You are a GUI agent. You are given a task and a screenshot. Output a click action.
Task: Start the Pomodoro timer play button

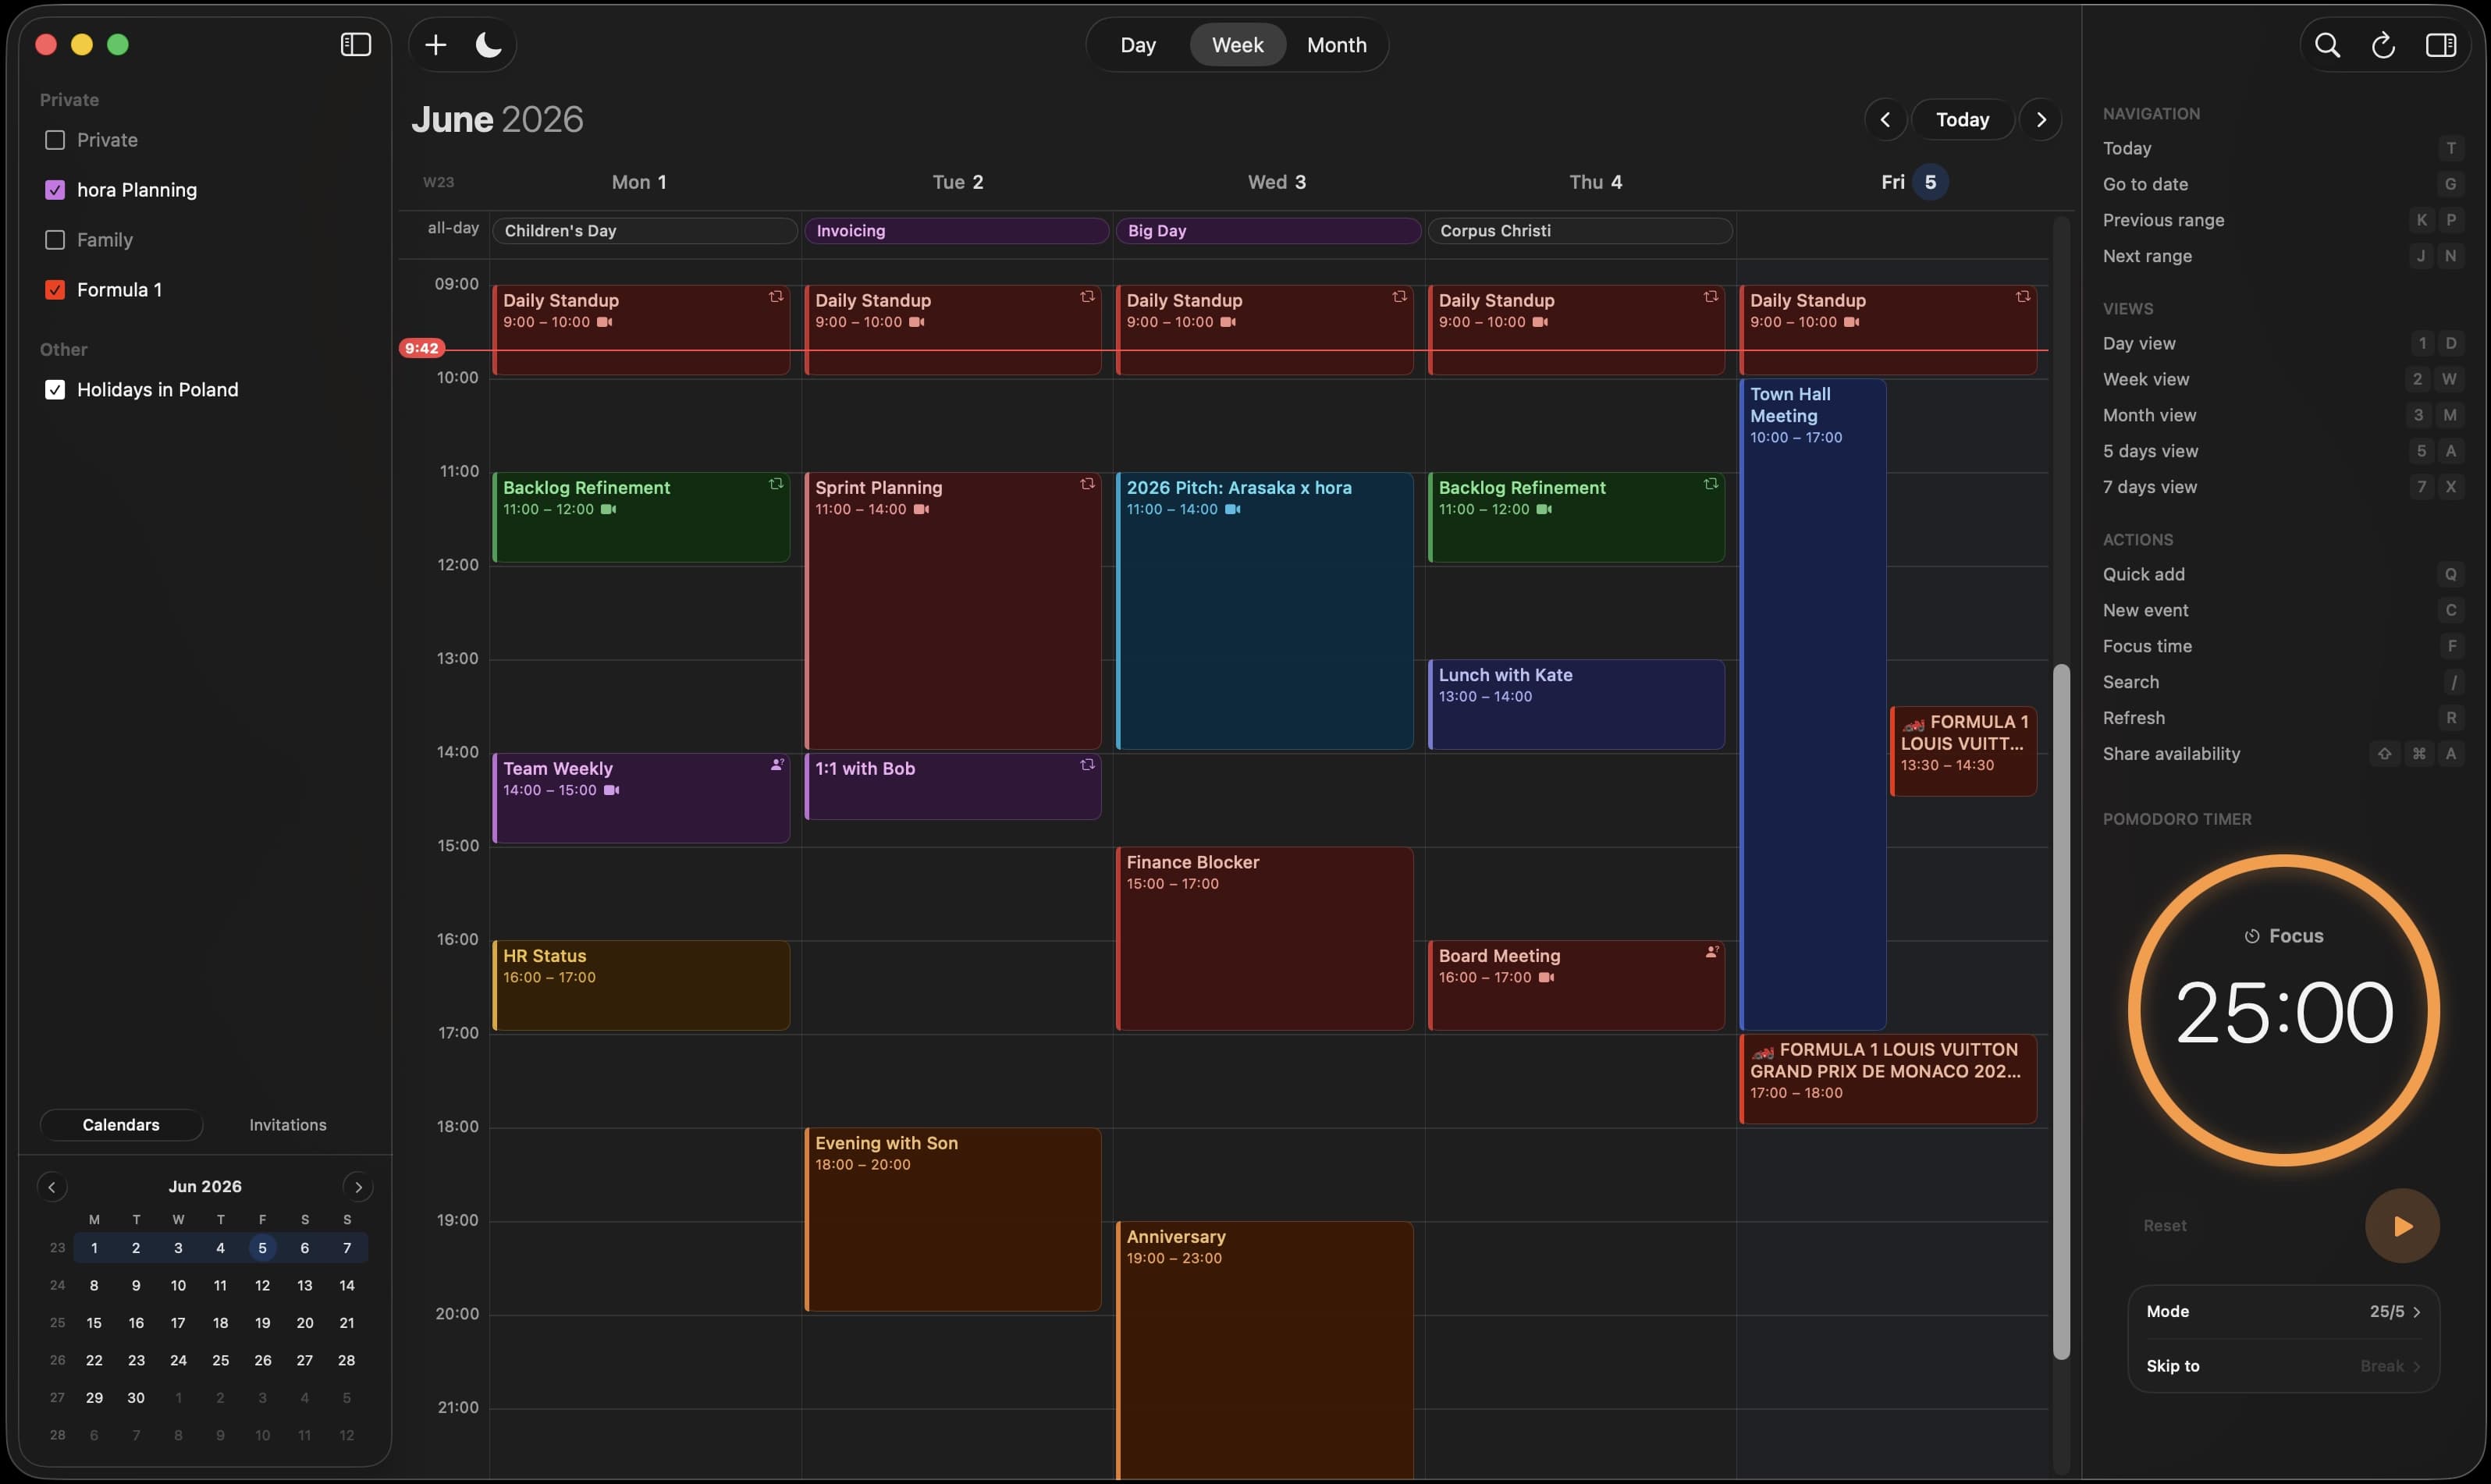tap(2402, 1226)
